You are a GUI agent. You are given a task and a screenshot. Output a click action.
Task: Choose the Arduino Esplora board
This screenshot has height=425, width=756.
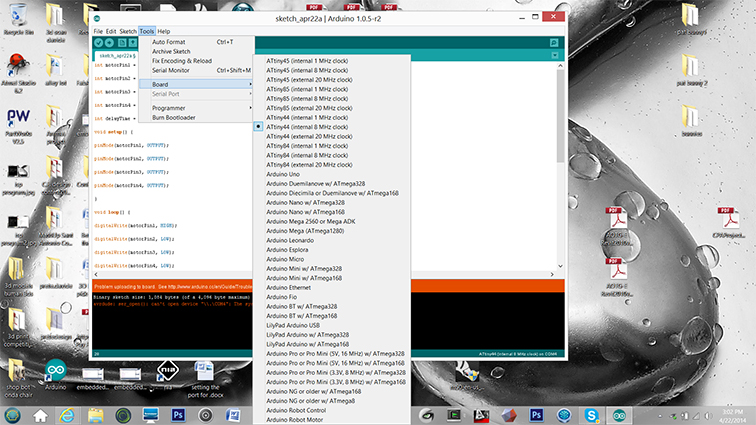tap(287, 250)
